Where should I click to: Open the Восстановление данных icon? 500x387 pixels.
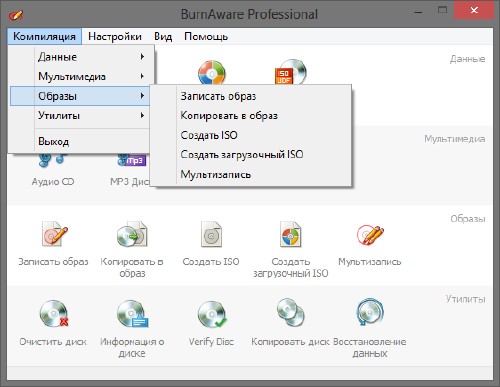370,313
